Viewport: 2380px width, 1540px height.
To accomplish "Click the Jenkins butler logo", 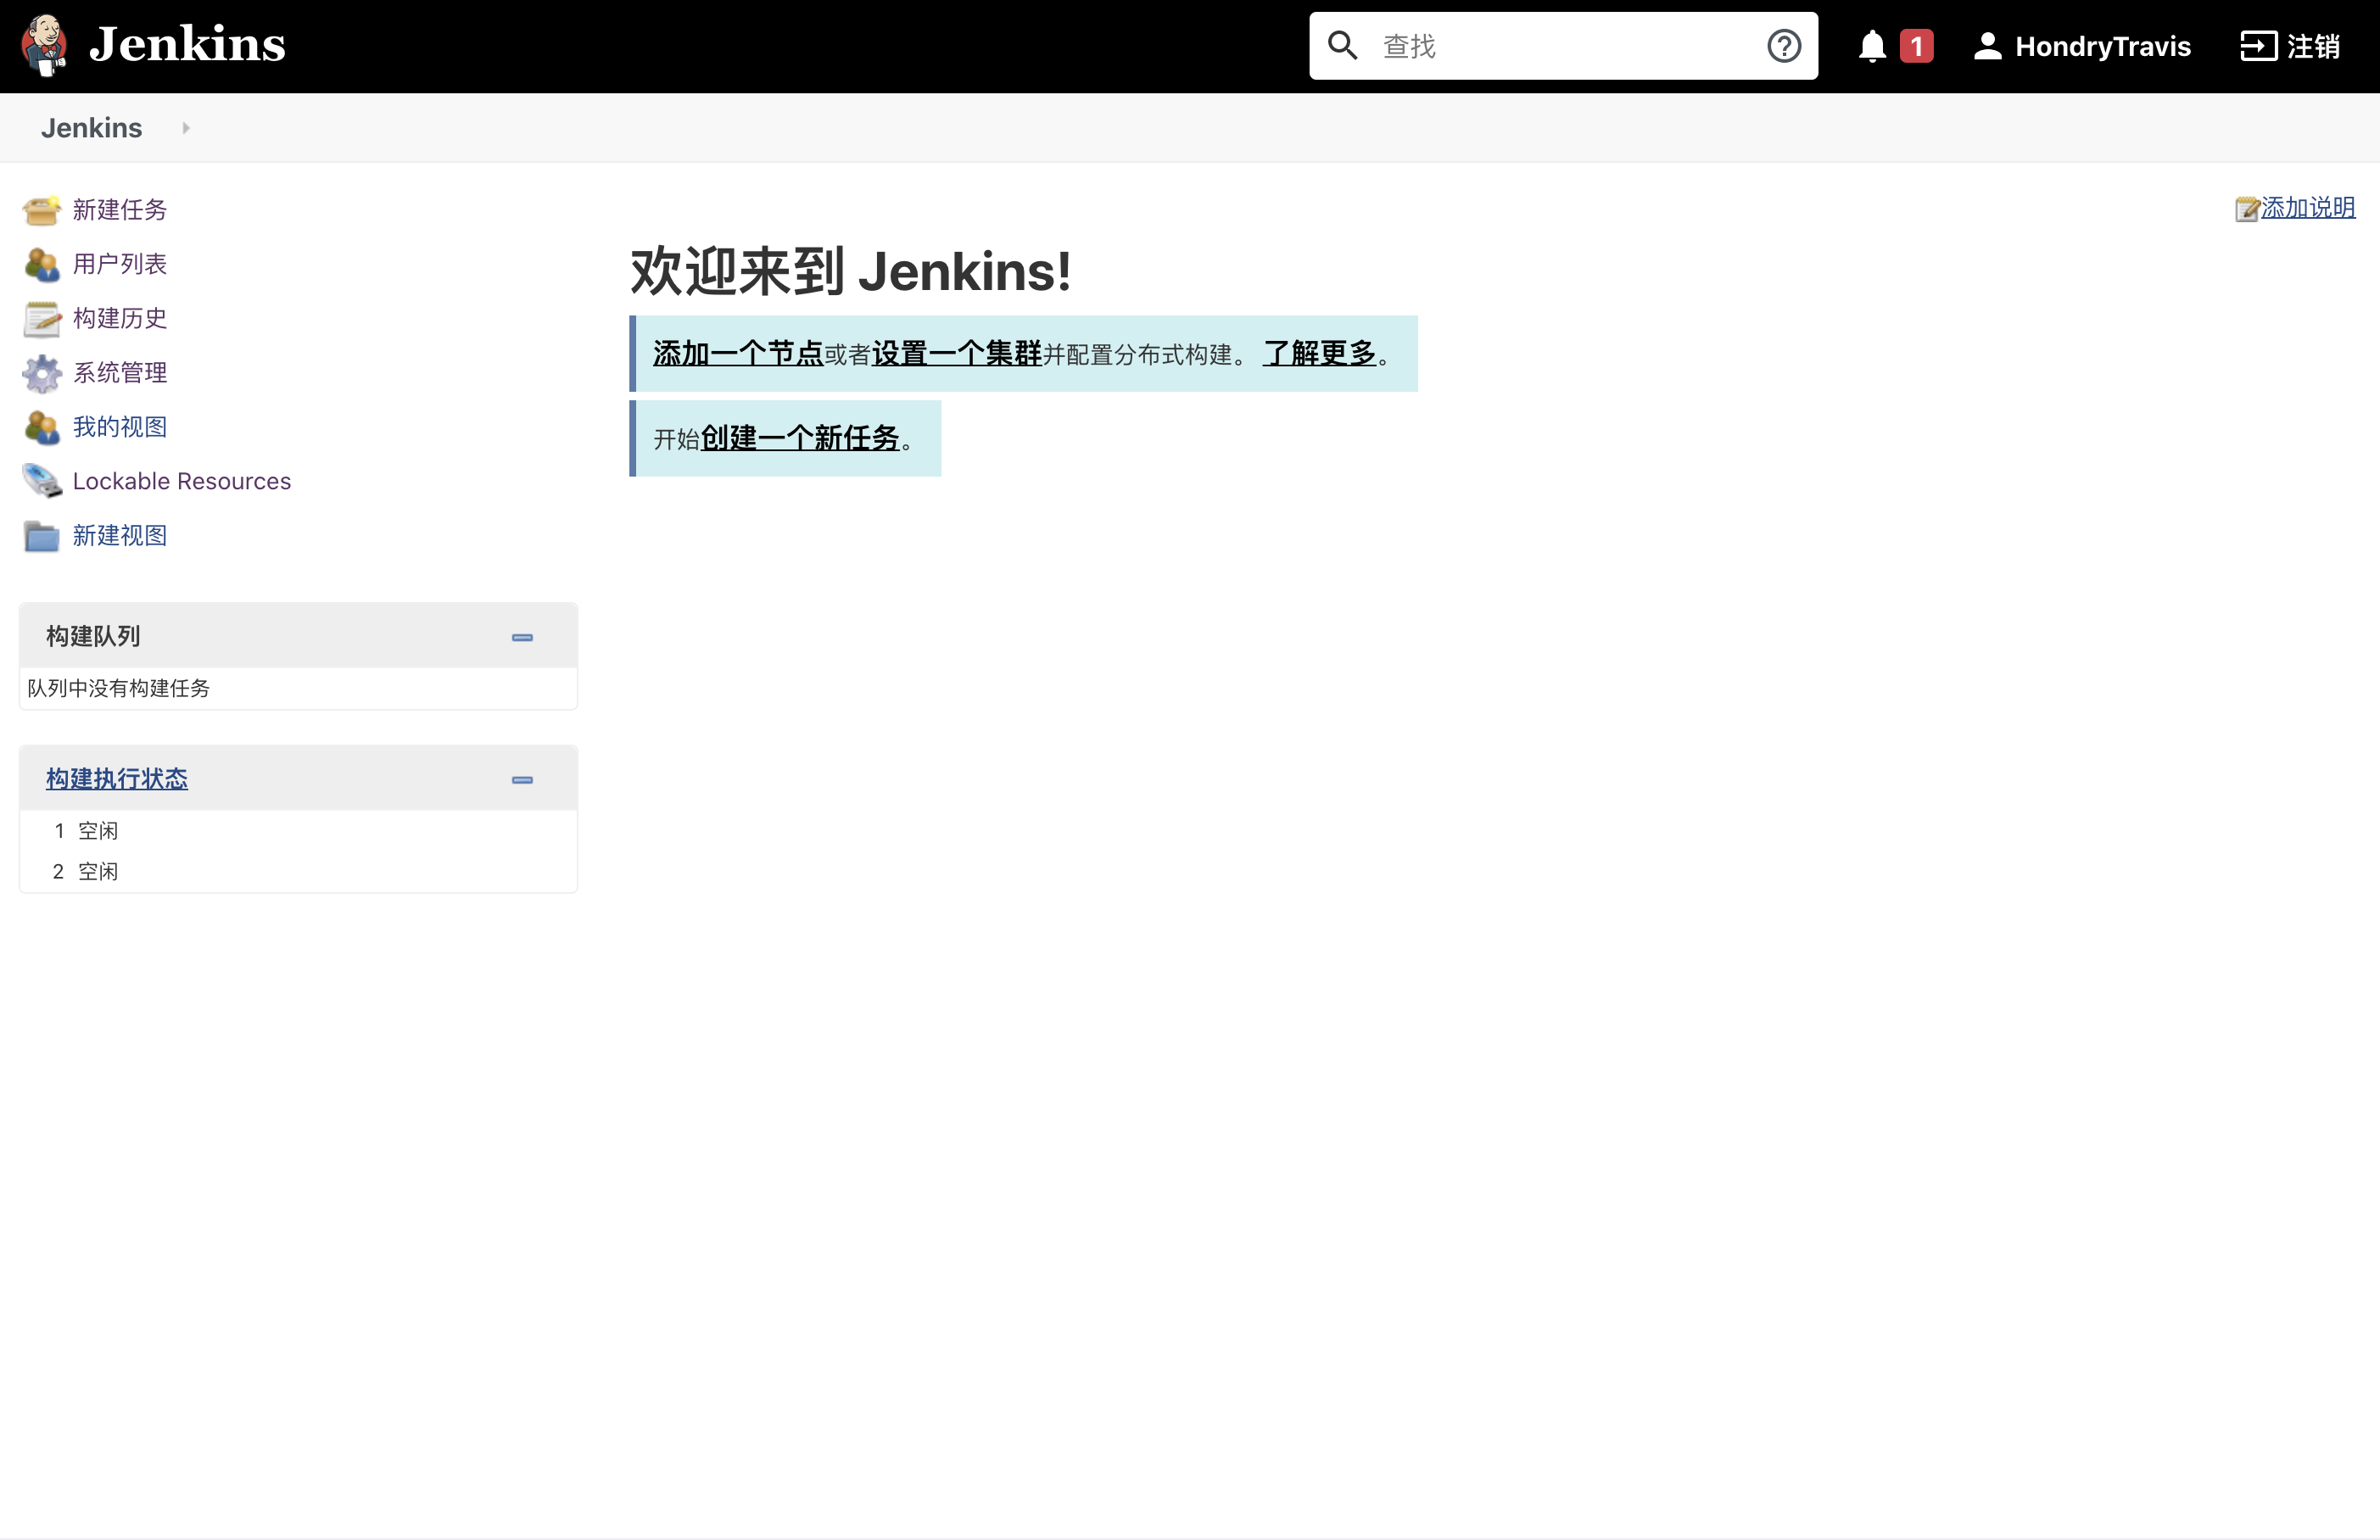I will click(45, 45).
